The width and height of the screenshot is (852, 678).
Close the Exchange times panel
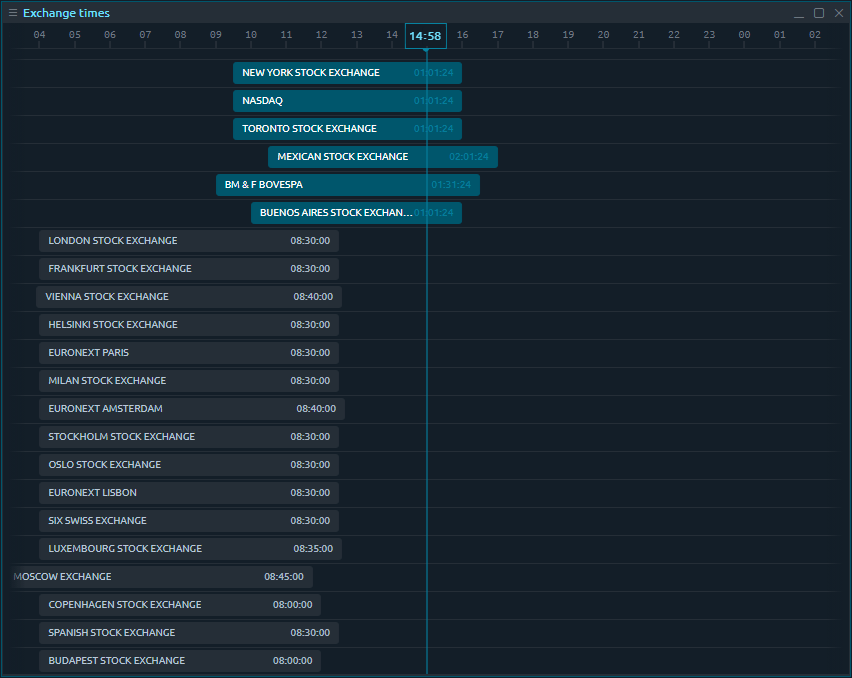tap(838, 13)
